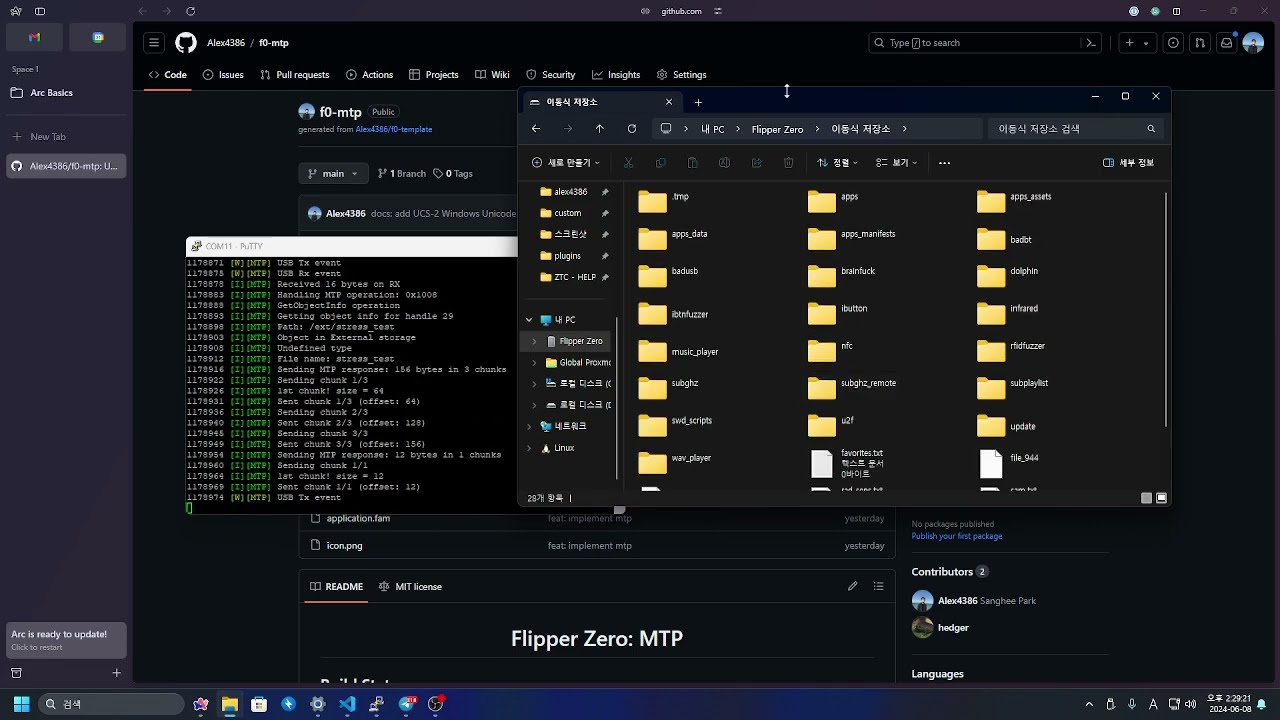Open the application.fam file
This screenshot has height=720, width=1280.
(x=358, y=519)
